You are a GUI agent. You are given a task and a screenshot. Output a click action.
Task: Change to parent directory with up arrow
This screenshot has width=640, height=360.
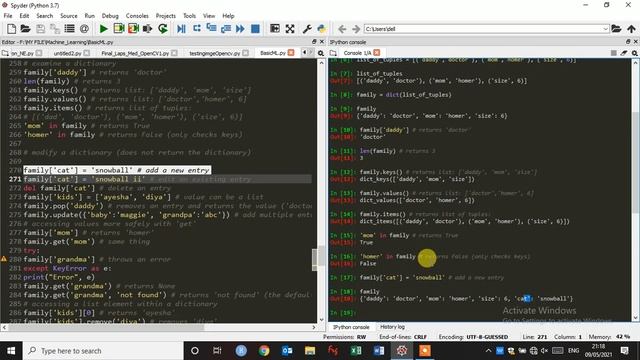click(631, 29)
